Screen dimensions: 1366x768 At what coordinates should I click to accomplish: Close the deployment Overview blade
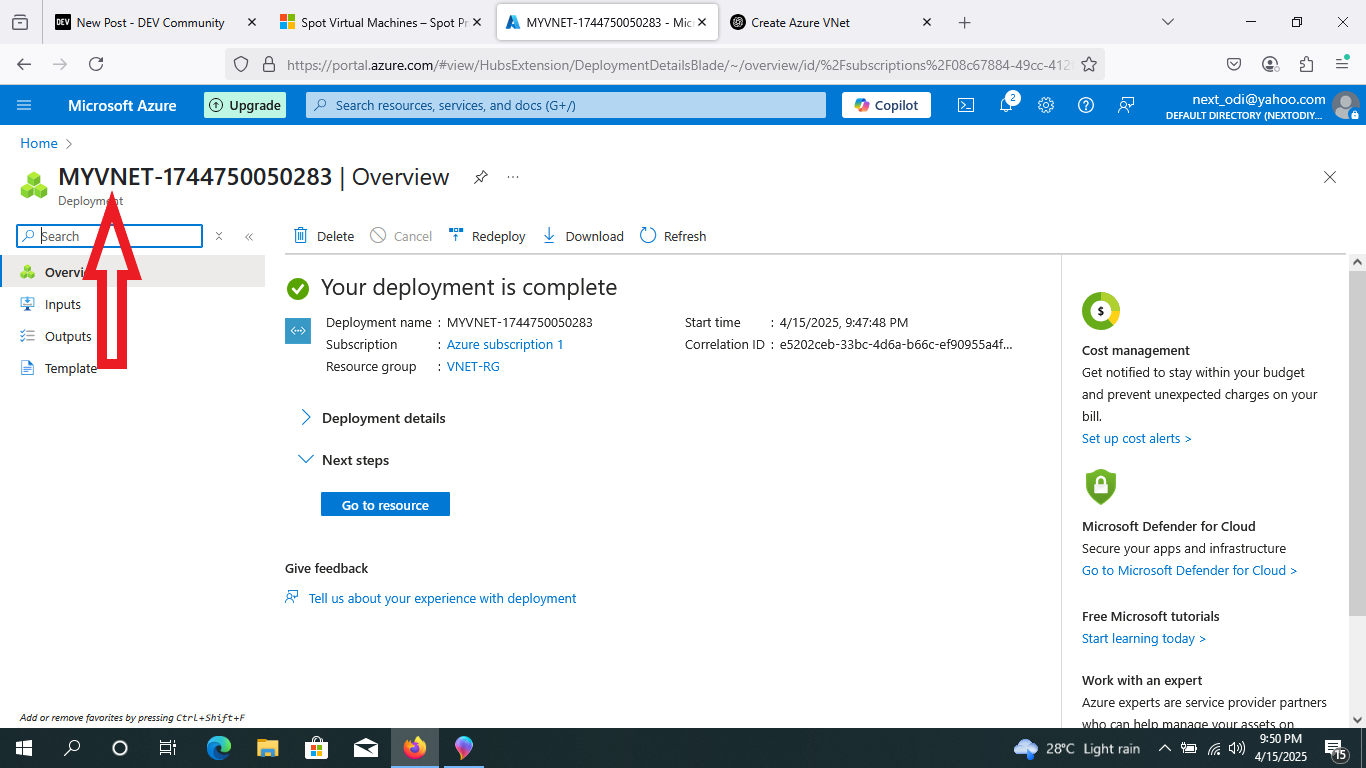point(1330,177)
